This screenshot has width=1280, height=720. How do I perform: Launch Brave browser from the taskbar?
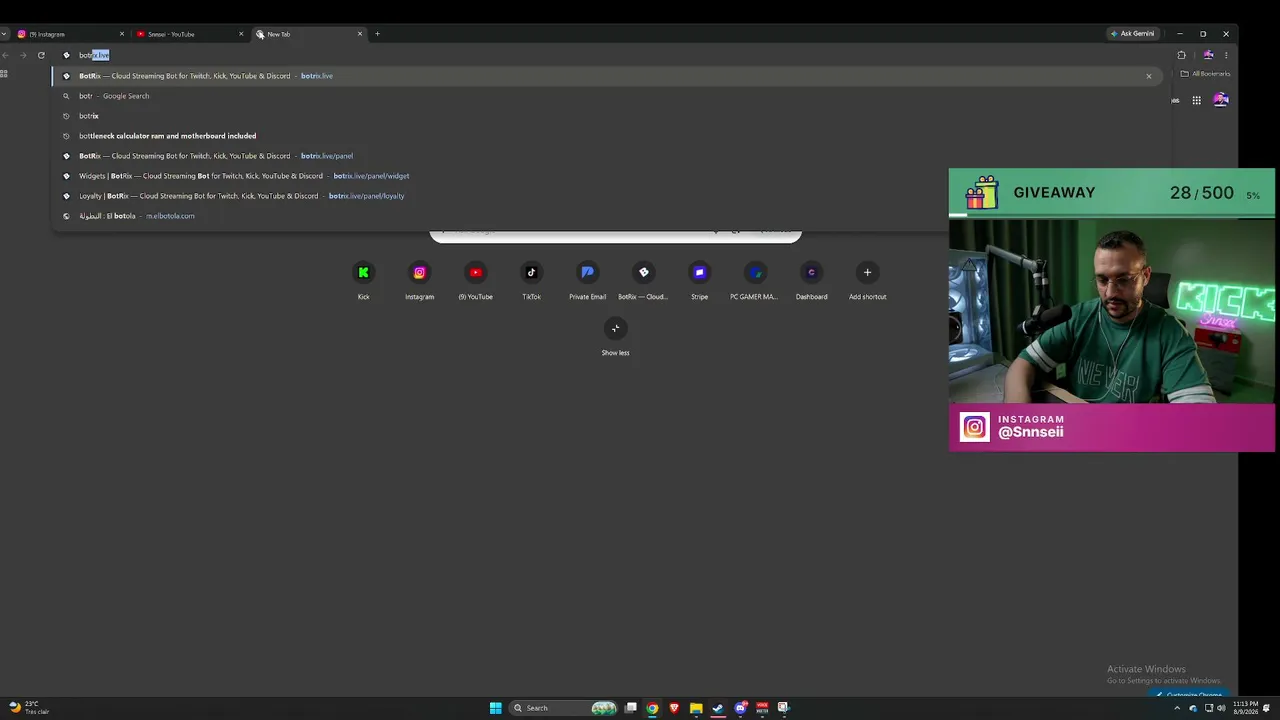click(674, 708)
